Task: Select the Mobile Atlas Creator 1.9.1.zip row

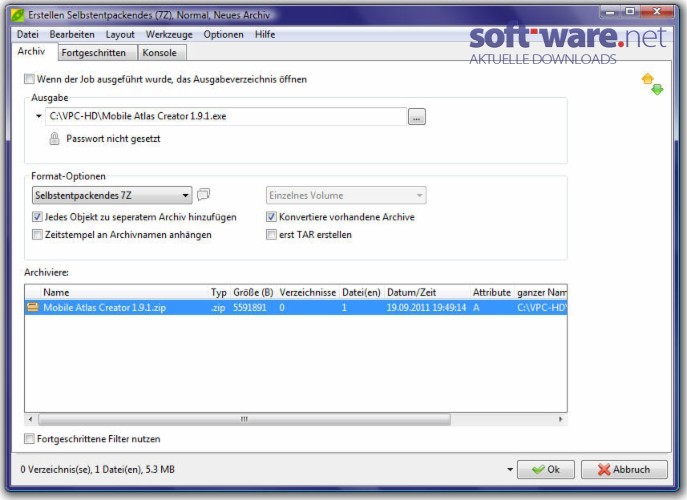Action: tap(296, 307)
